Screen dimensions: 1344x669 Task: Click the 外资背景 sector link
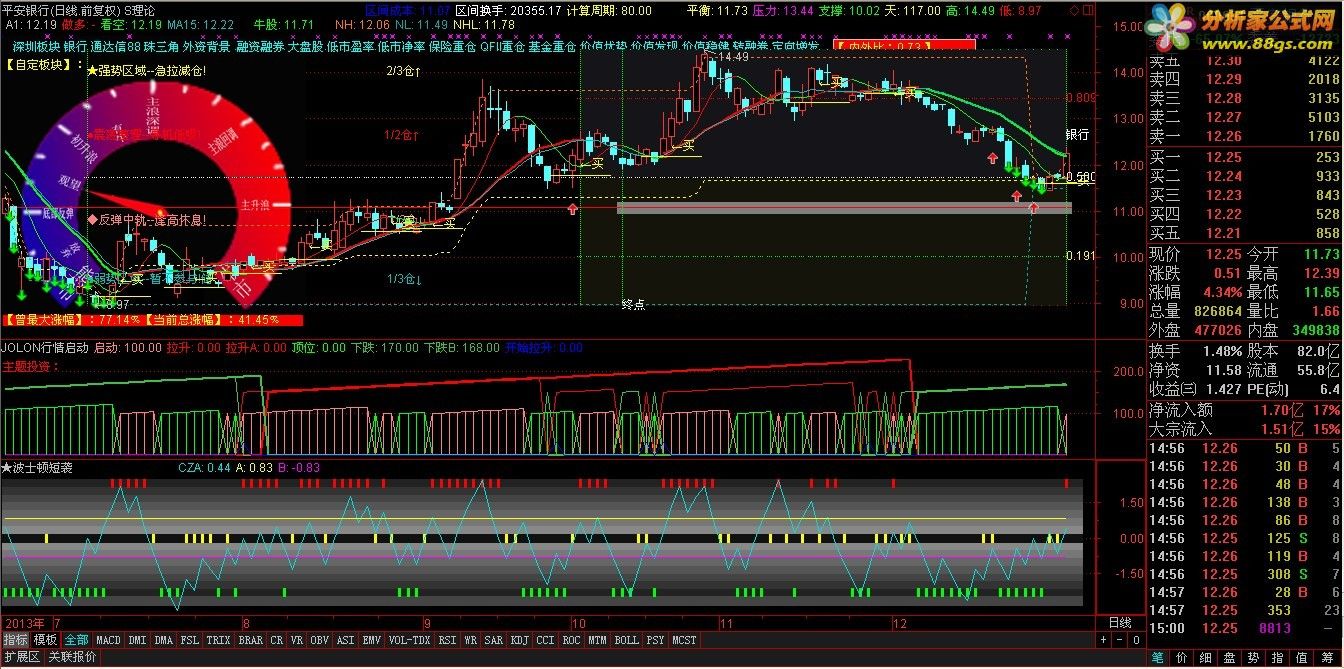pos(206,47)
